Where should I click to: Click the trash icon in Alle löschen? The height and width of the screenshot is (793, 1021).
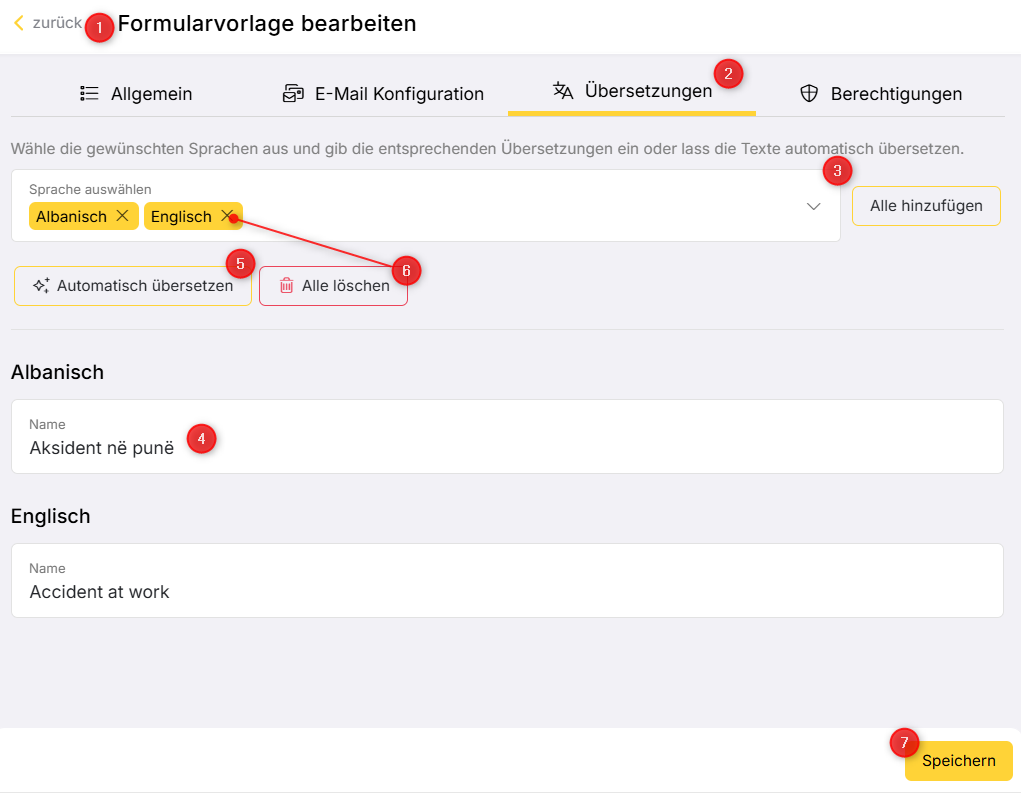[x=286, y=286]
